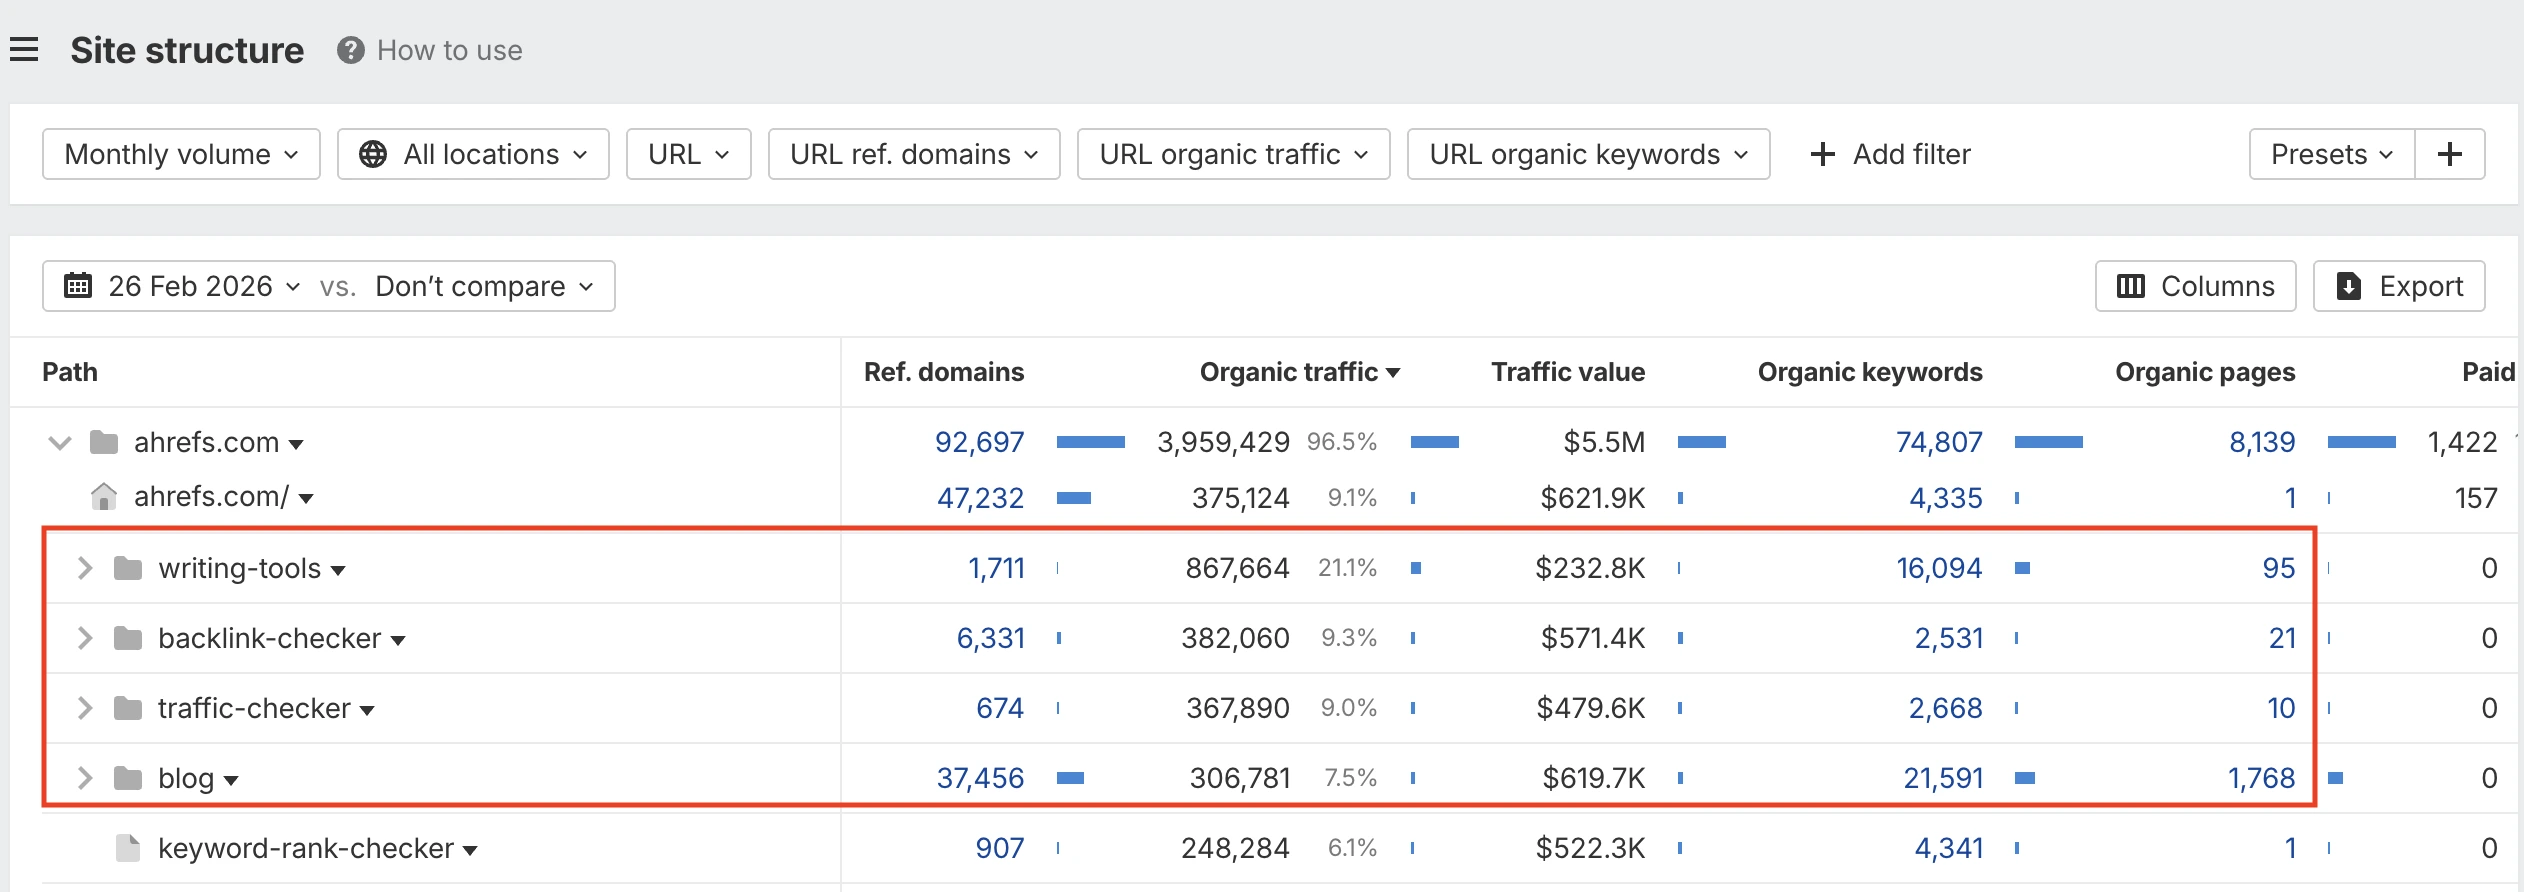Open the Columns settings button

pyautogui.click(x=2195, y=286)
